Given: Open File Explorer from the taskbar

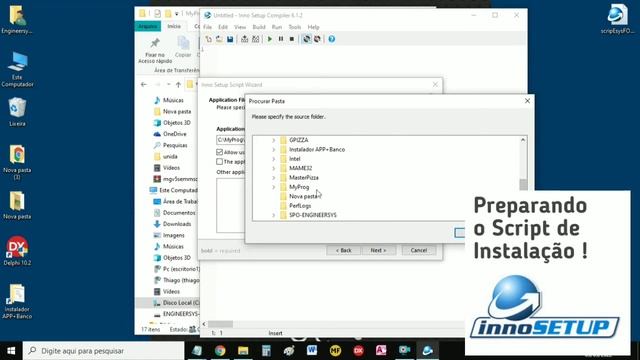Looking at the screenshot, I should tap(243, 351).
